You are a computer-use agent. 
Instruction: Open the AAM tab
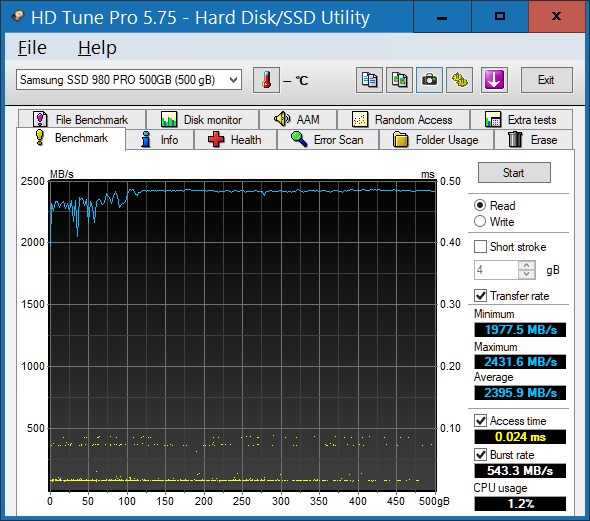pyautogui.click(x=298, y=120)
